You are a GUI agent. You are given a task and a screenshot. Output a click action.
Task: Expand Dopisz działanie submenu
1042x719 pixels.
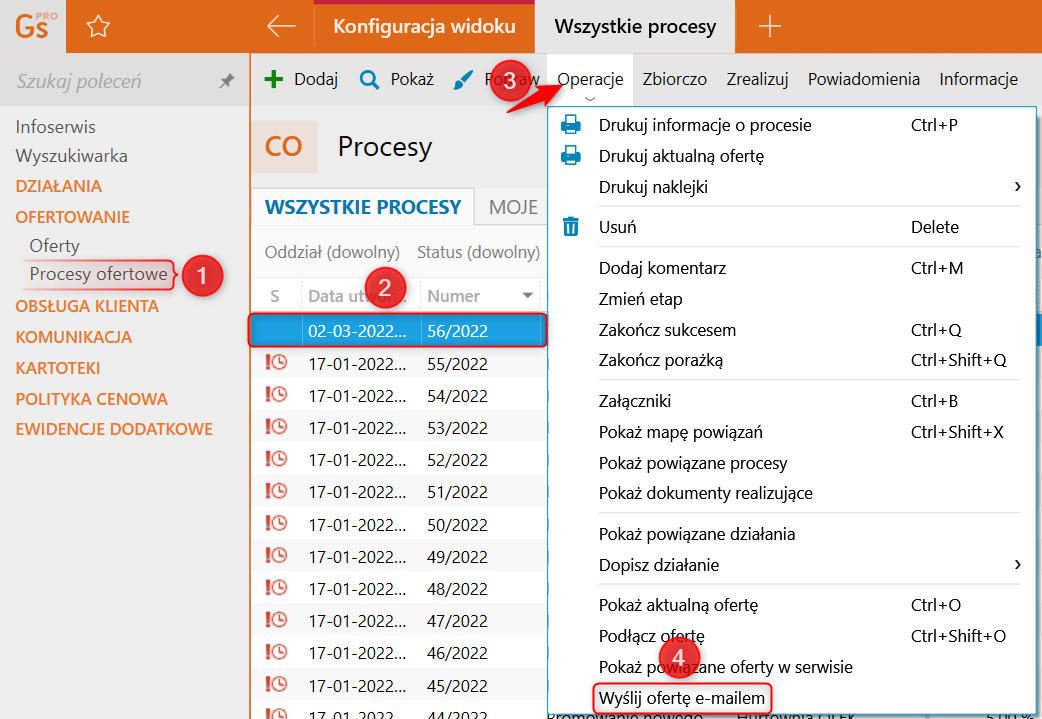click(1017, 565)
